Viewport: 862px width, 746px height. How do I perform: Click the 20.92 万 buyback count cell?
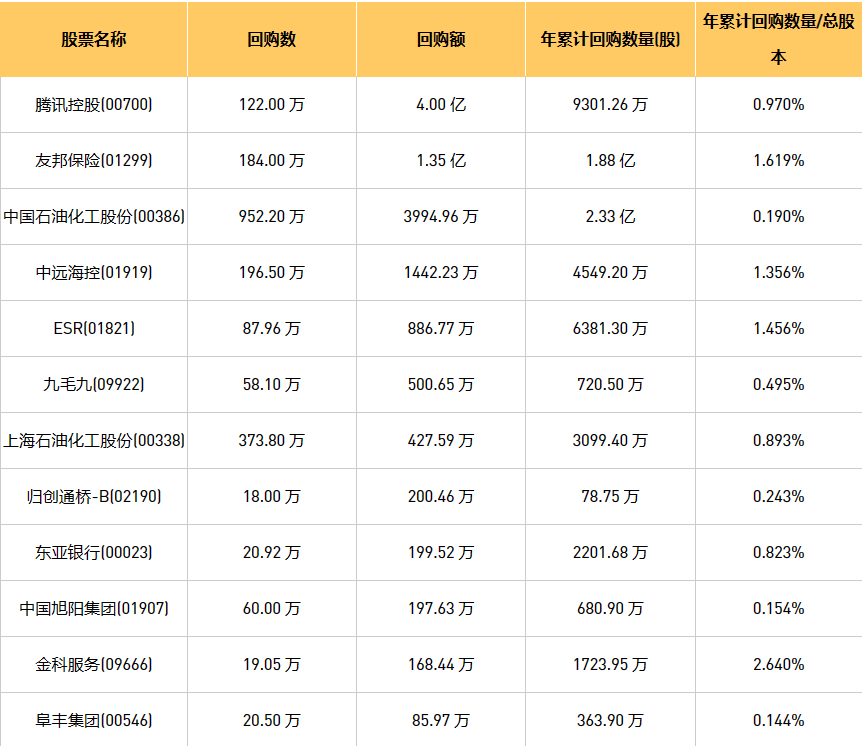[272, 552]
